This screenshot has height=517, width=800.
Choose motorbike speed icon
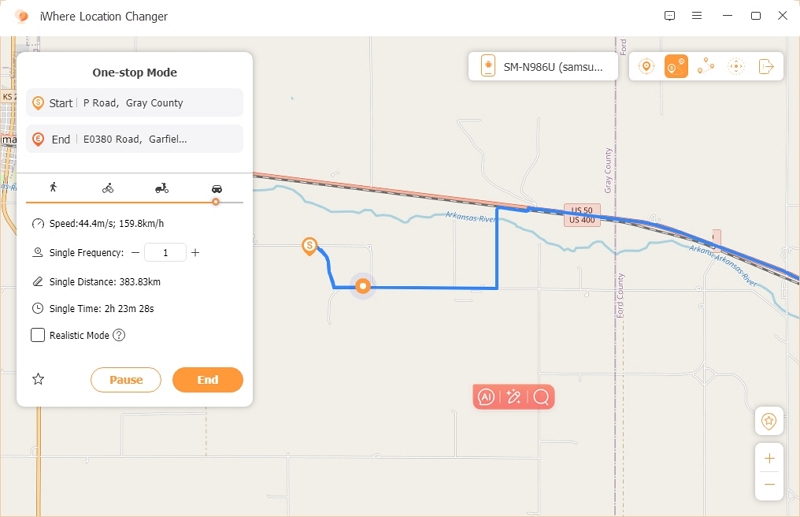[x=162, y=188]
